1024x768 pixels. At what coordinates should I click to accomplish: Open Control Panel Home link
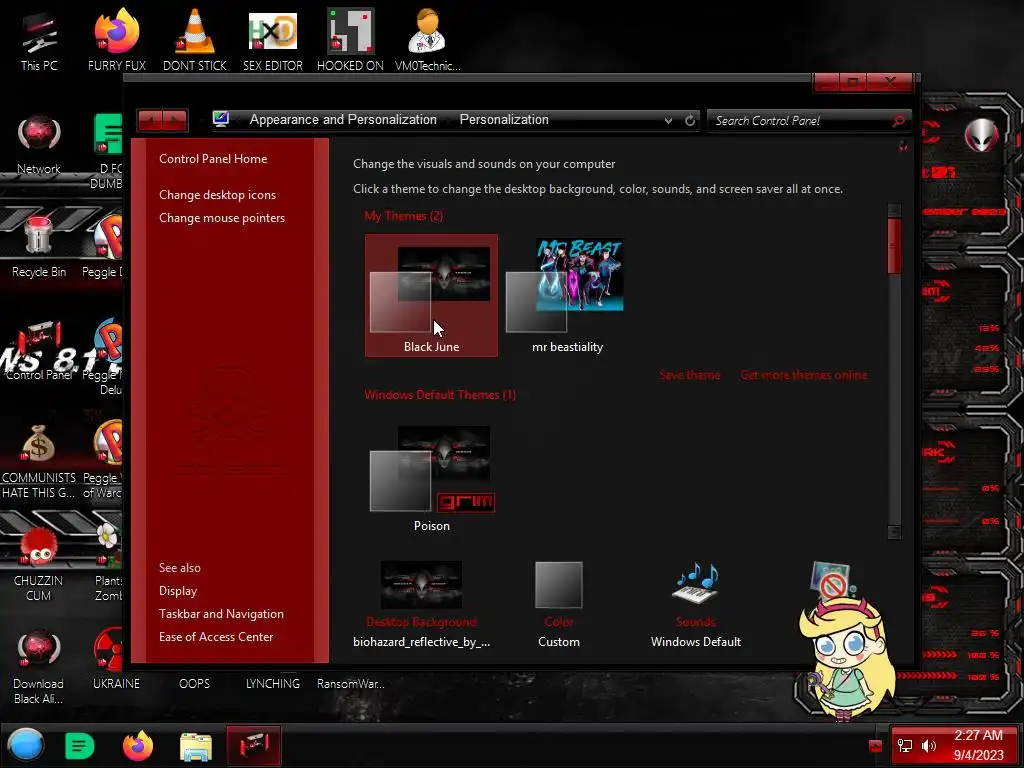tap(213, 159)
